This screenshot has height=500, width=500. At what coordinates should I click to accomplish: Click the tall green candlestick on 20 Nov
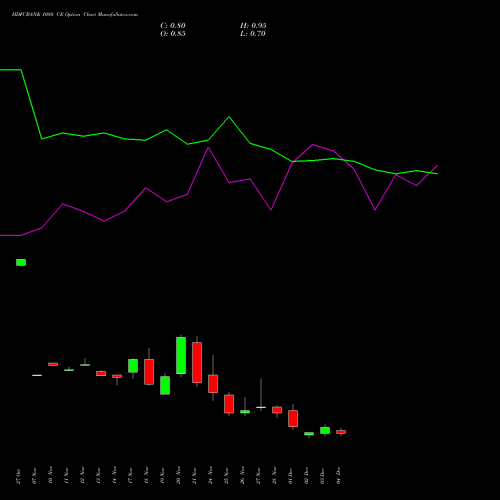[x=181, y=355]
